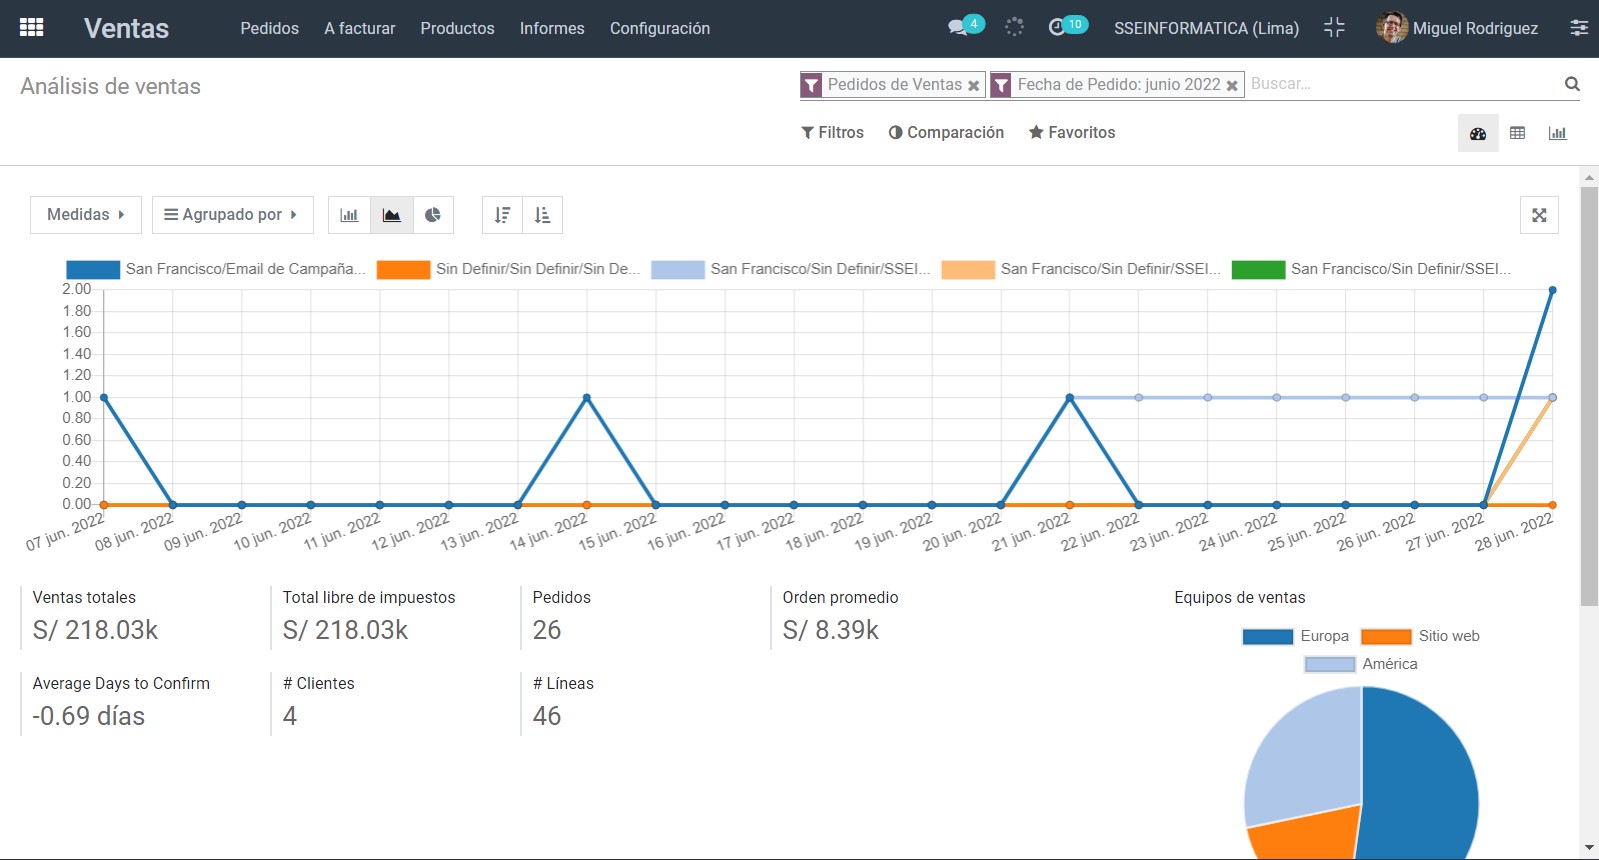Select bar chart mode
This screenshot has width=1599, height=860.
pyautogui.click(x=349, y=215)
